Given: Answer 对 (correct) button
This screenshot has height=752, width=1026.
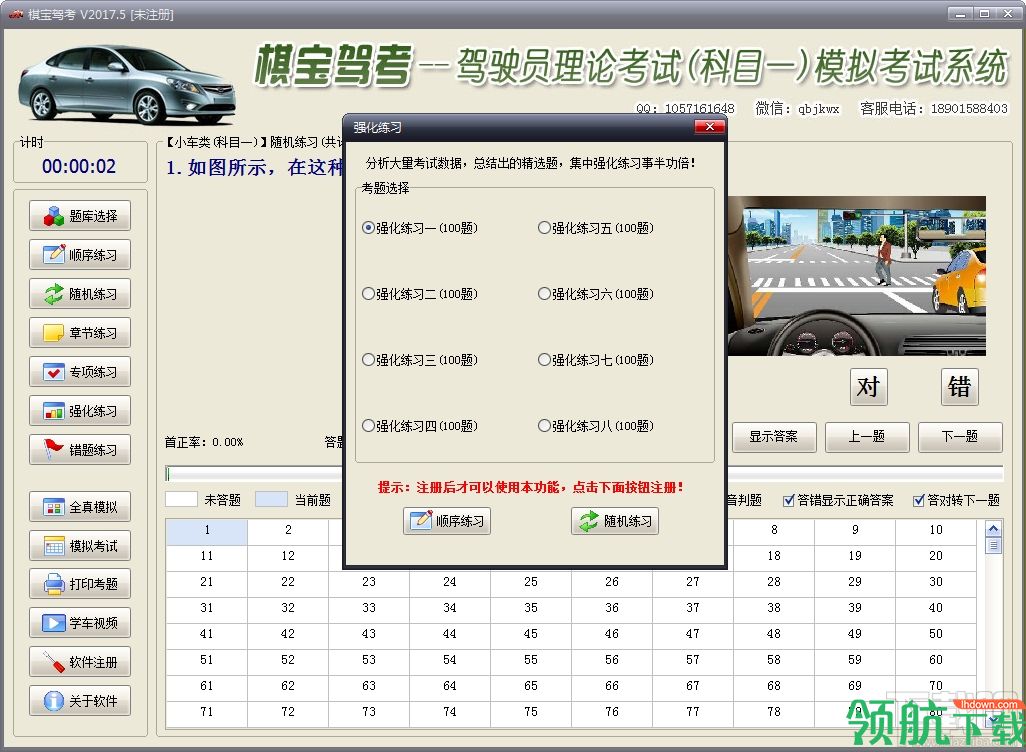Looking at the screenshot, I should (x=868, y=387).
